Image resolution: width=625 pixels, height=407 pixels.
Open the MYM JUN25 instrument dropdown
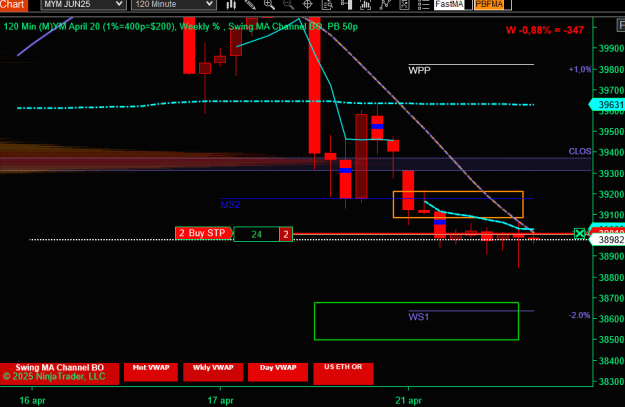pyautogui.click(x=83, y=4)
